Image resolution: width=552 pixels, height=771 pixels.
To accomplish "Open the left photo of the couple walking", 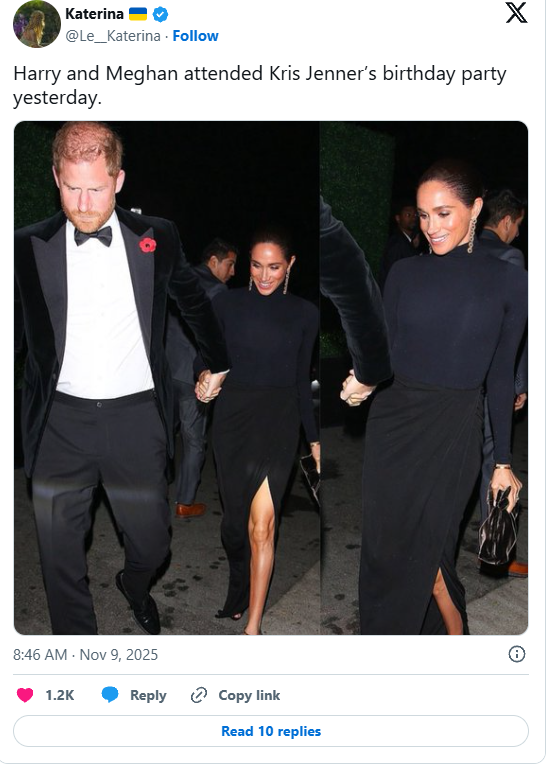I will [x=167, y=378].
